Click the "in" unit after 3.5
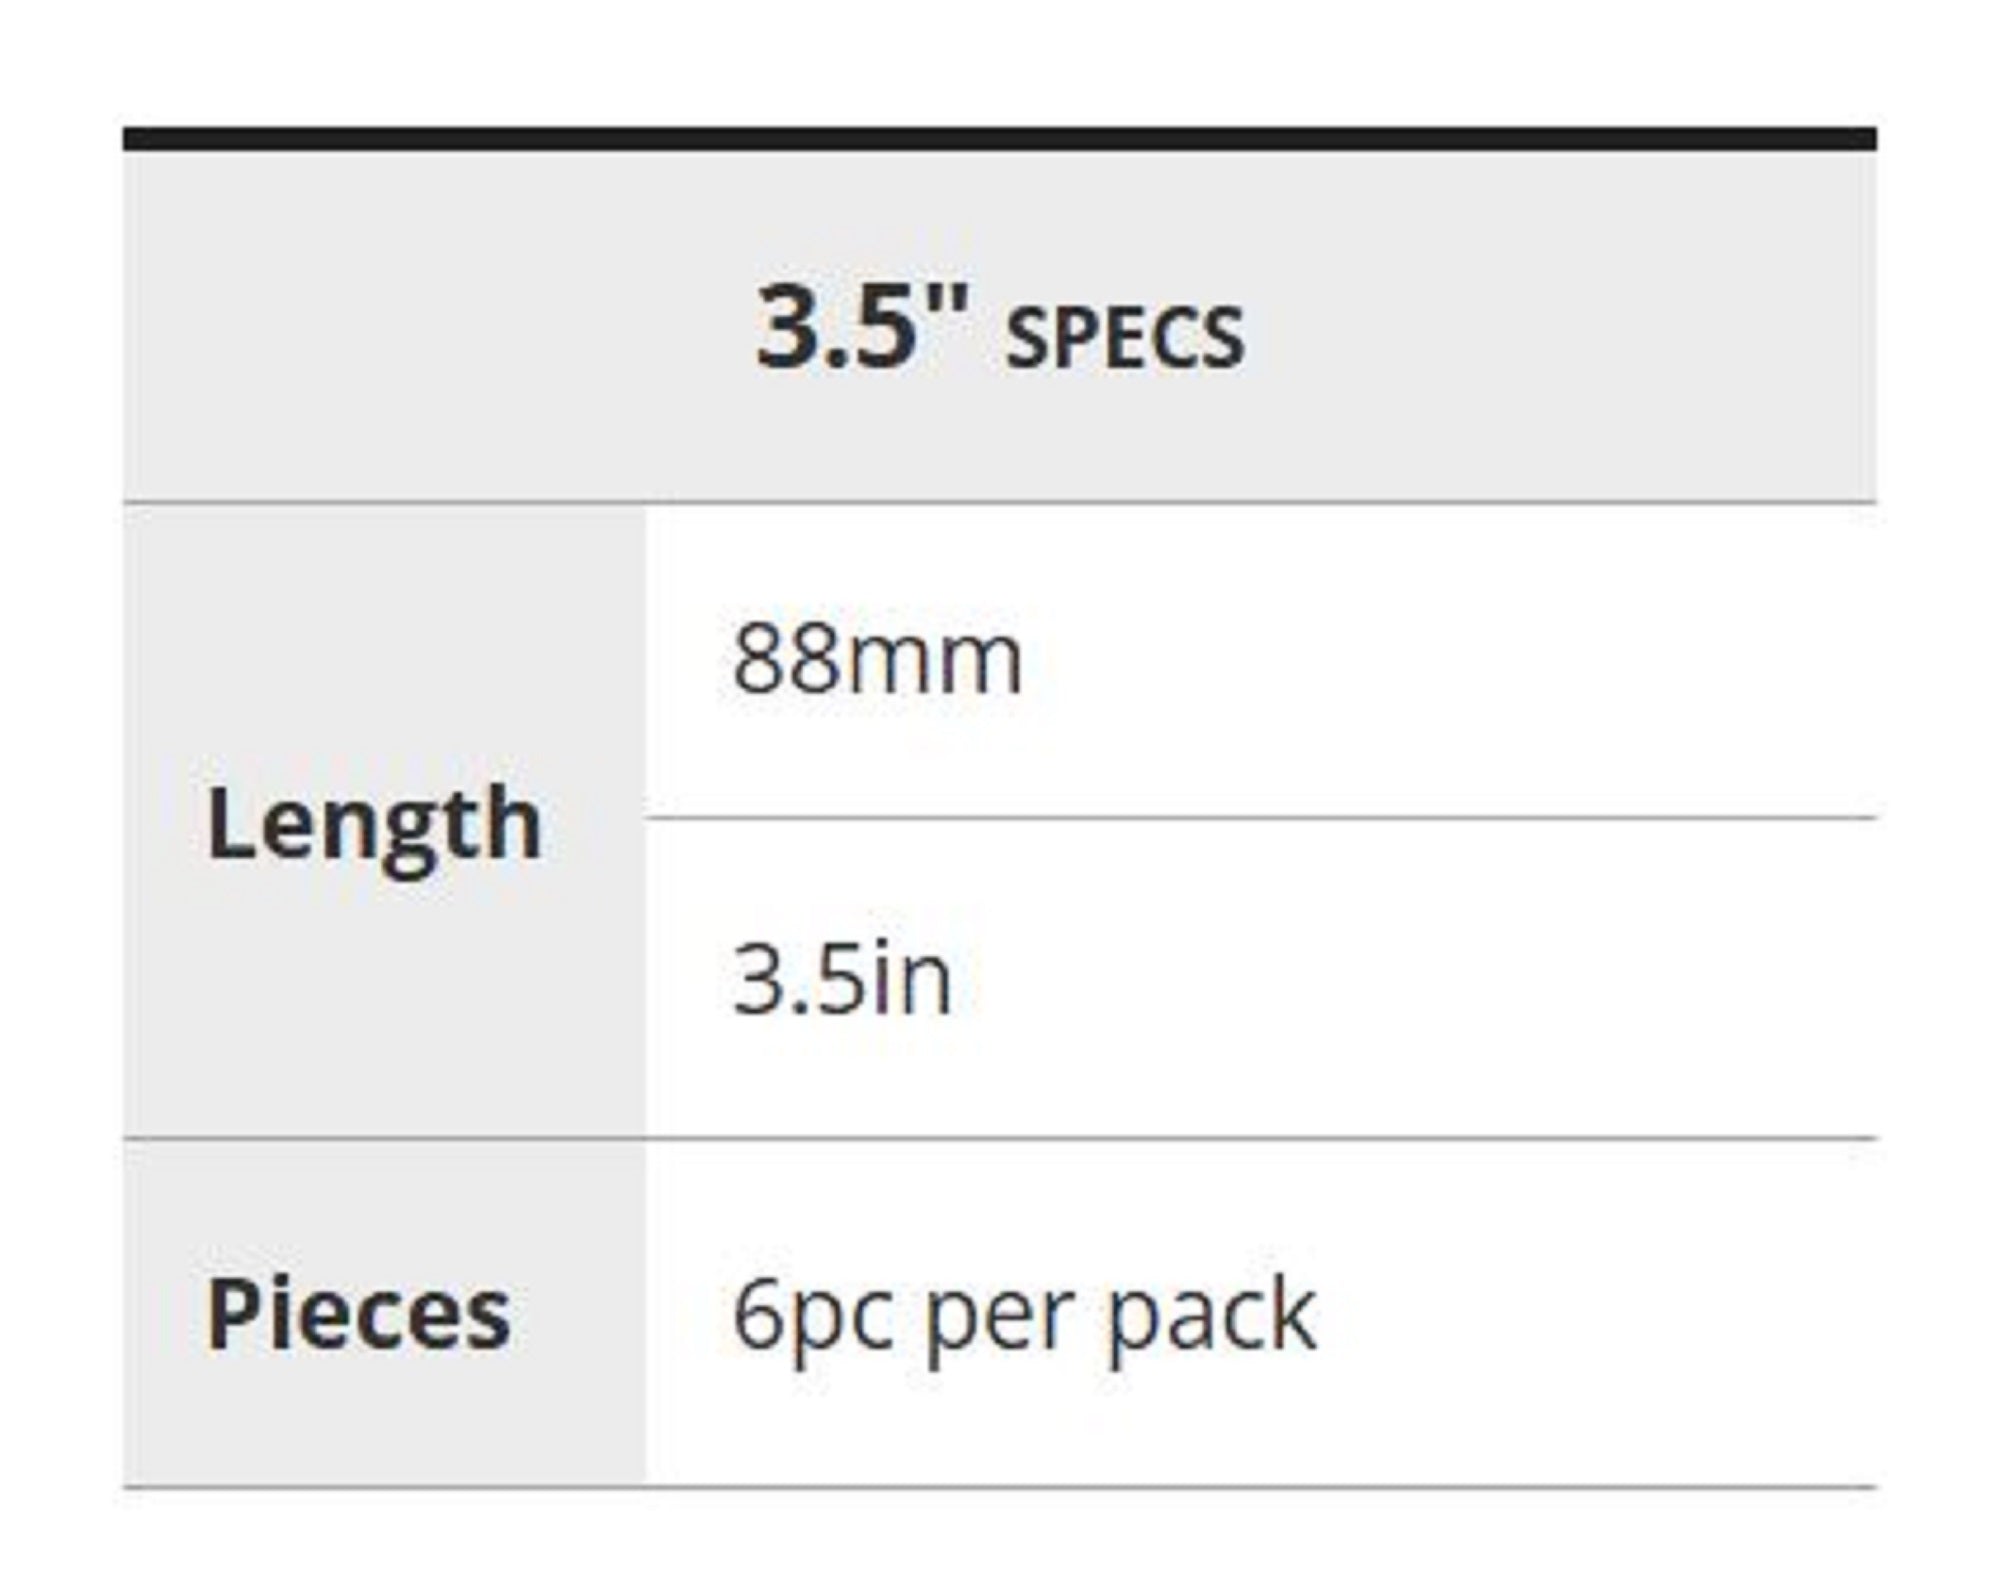 [x=912, y=981]
